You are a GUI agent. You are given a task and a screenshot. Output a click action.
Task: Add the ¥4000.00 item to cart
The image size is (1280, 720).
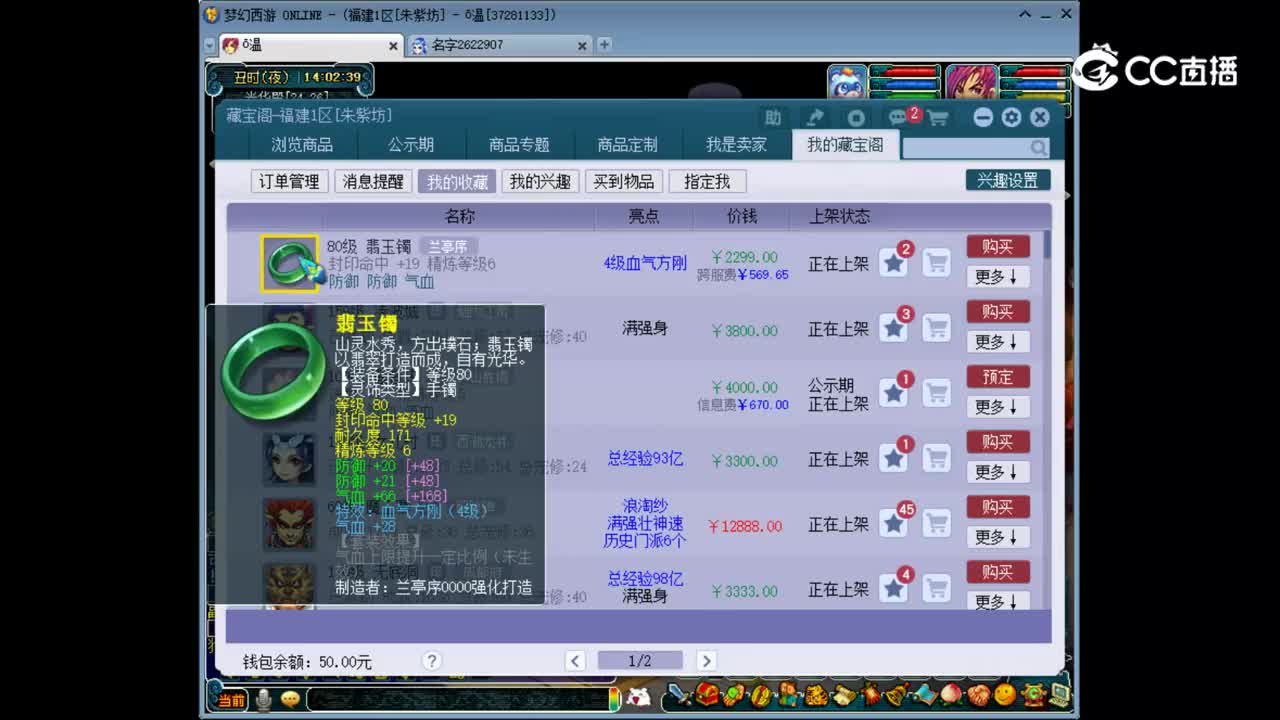(936, 393)
